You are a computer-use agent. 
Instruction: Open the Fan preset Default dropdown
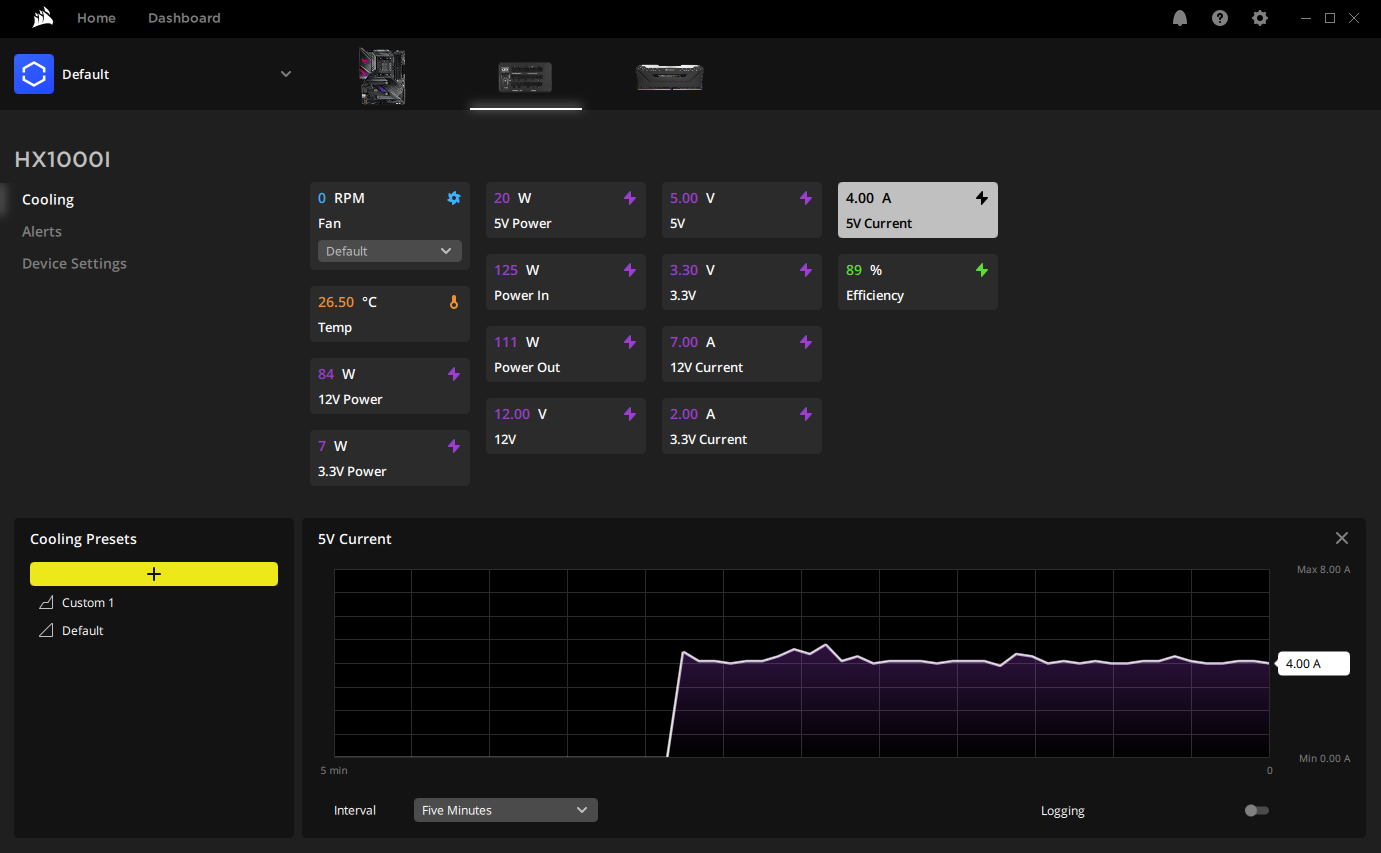390,251
